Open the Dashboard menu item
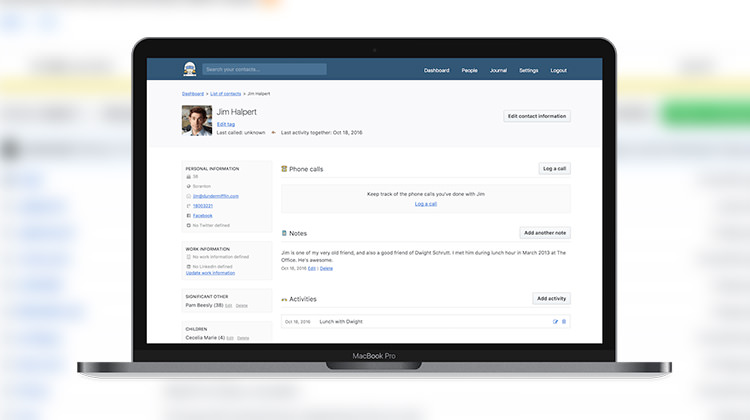The image size is (750, 420). 436,71
